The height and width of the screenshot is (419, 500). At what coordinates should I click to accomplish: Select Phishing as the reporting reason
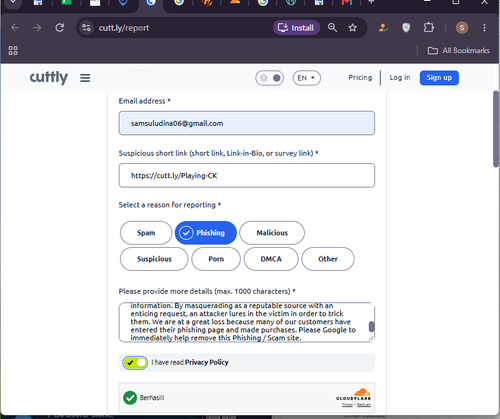(x=206, y=233)
